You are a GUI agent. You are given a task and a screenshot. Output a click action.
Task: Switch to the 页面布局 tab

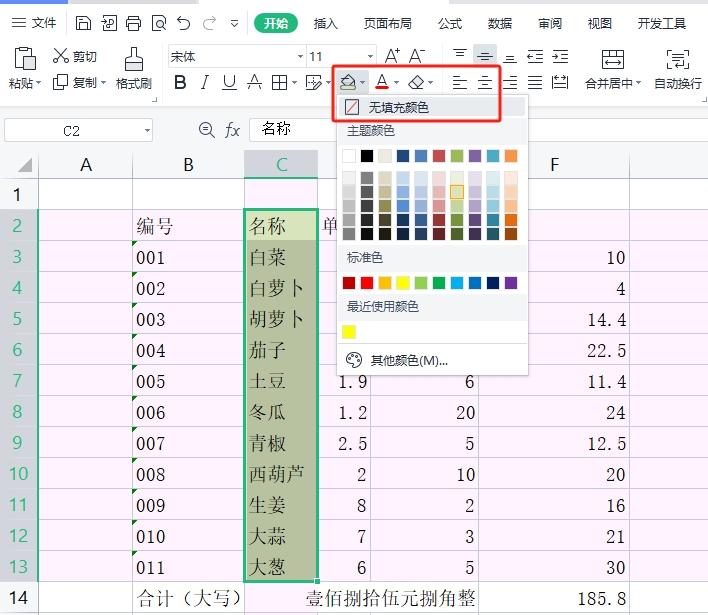pyautogui.click(x=387, y=23)
